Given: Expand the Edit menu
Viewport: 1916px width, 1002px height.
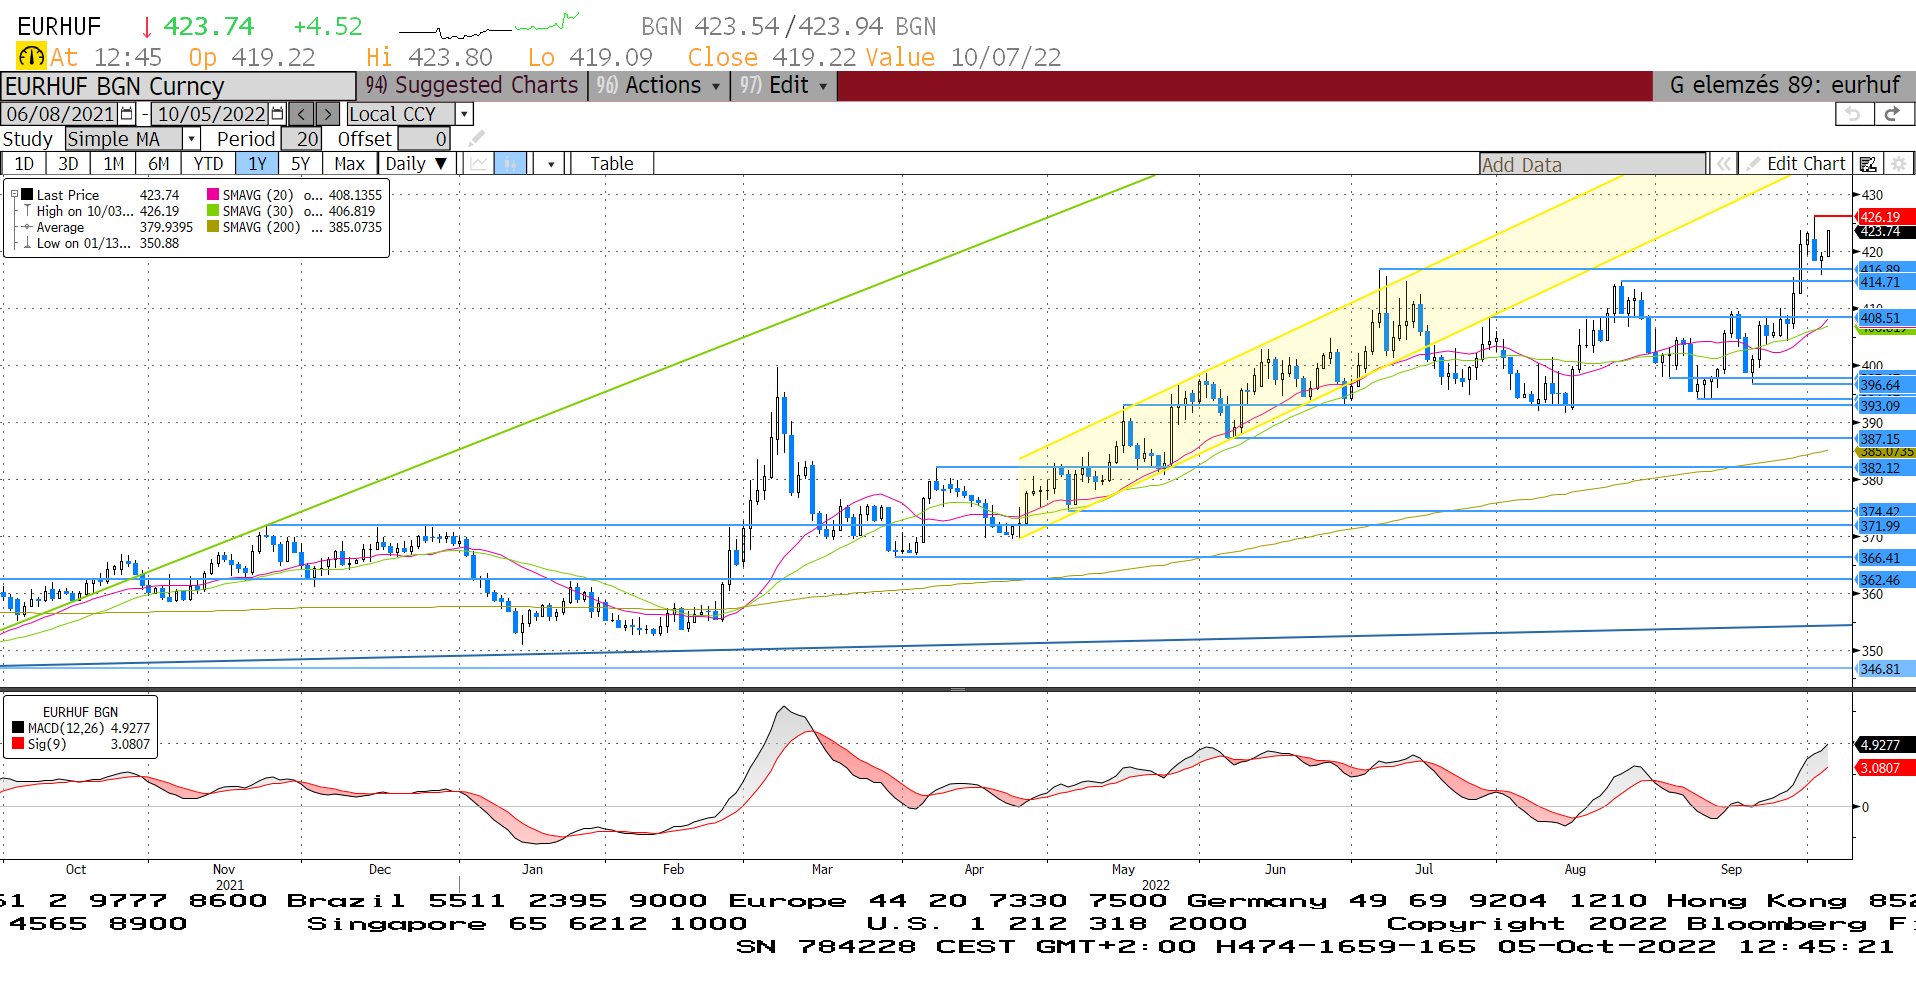Looking at the screenshot, I should pyautogui.click(x=783, y=86).
